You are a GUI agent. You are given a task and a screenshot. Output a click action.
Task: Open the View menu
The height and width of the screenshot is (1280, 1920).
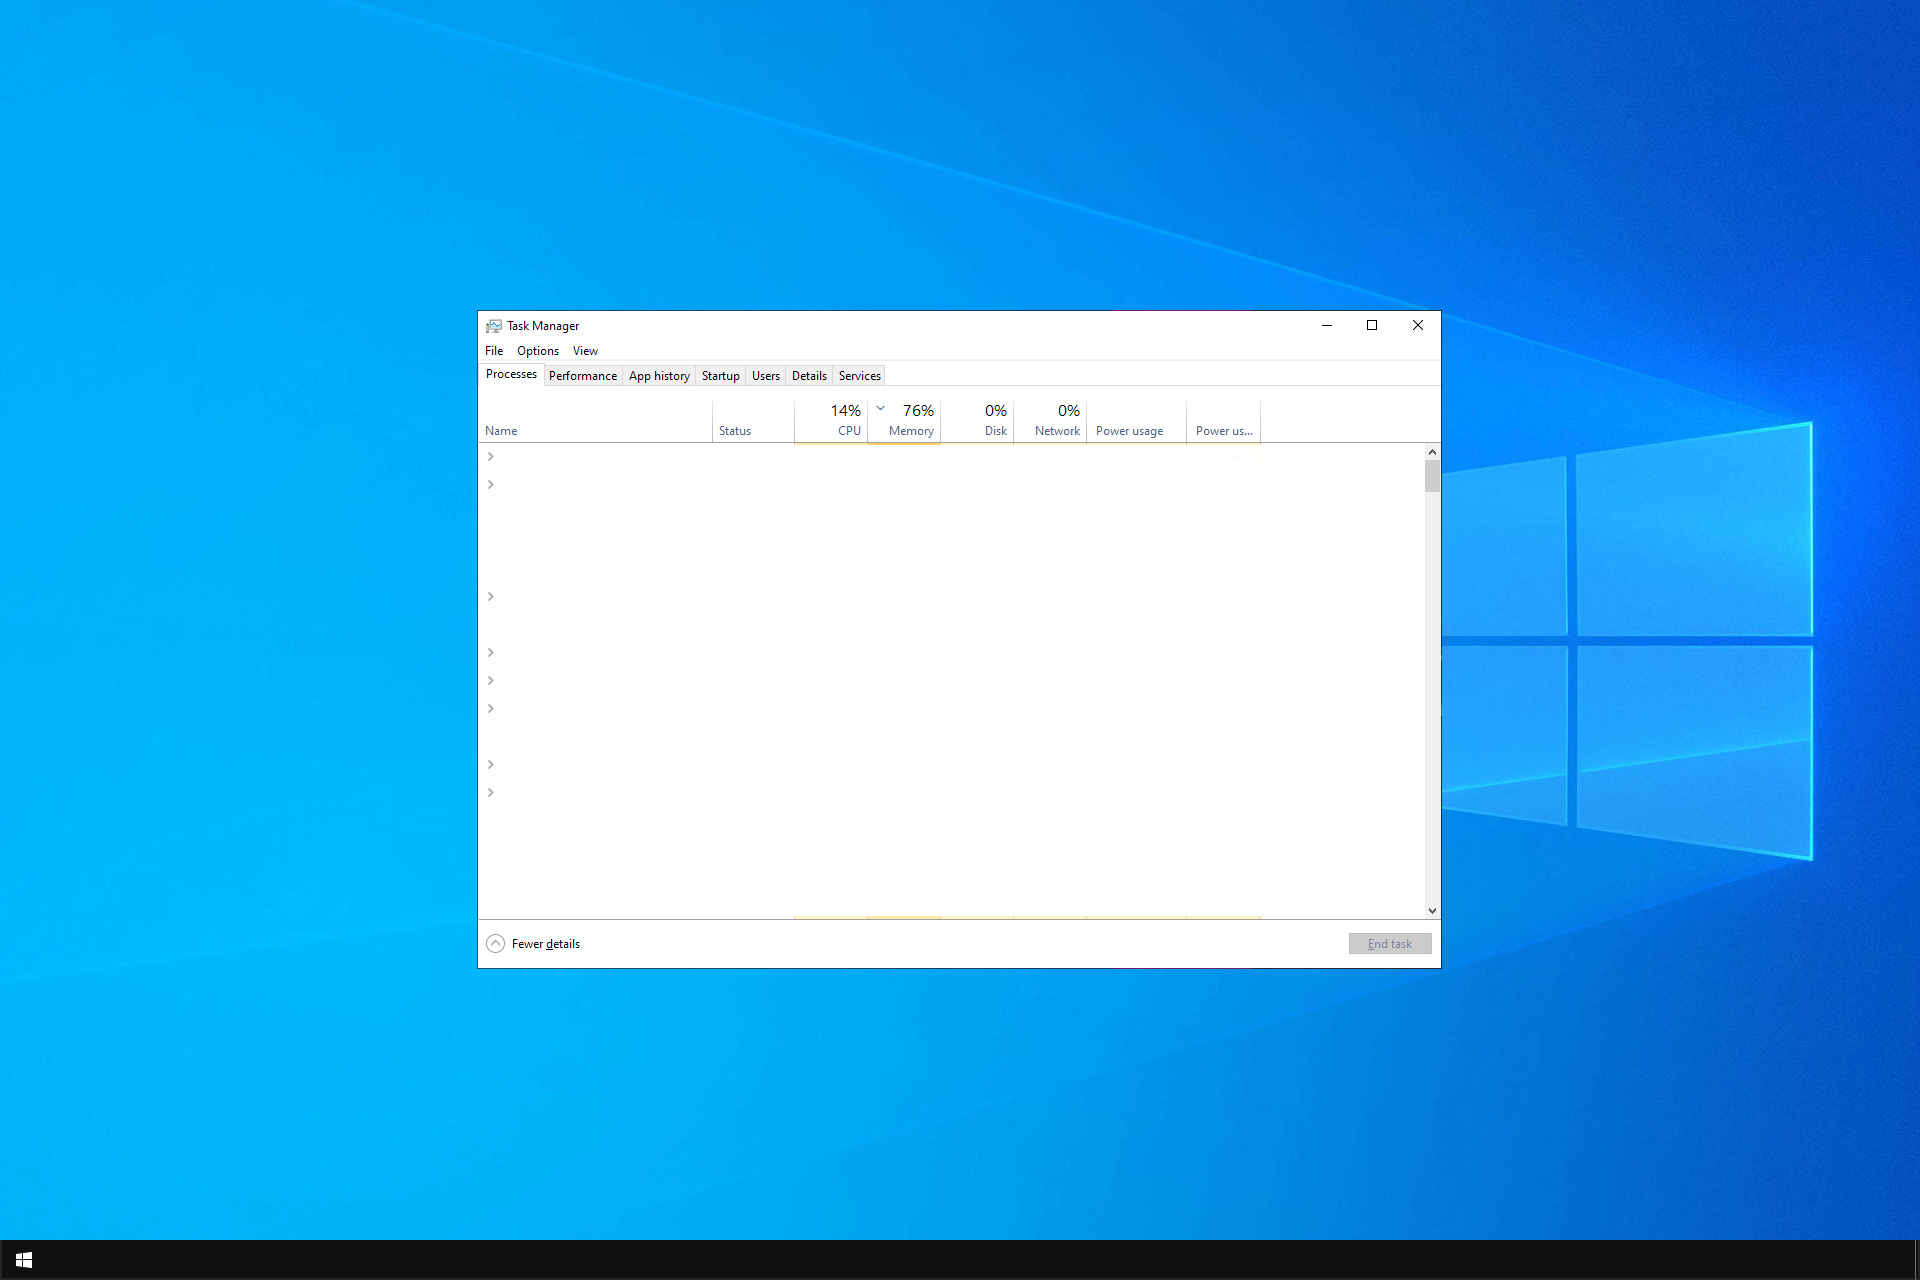point(585,351)
